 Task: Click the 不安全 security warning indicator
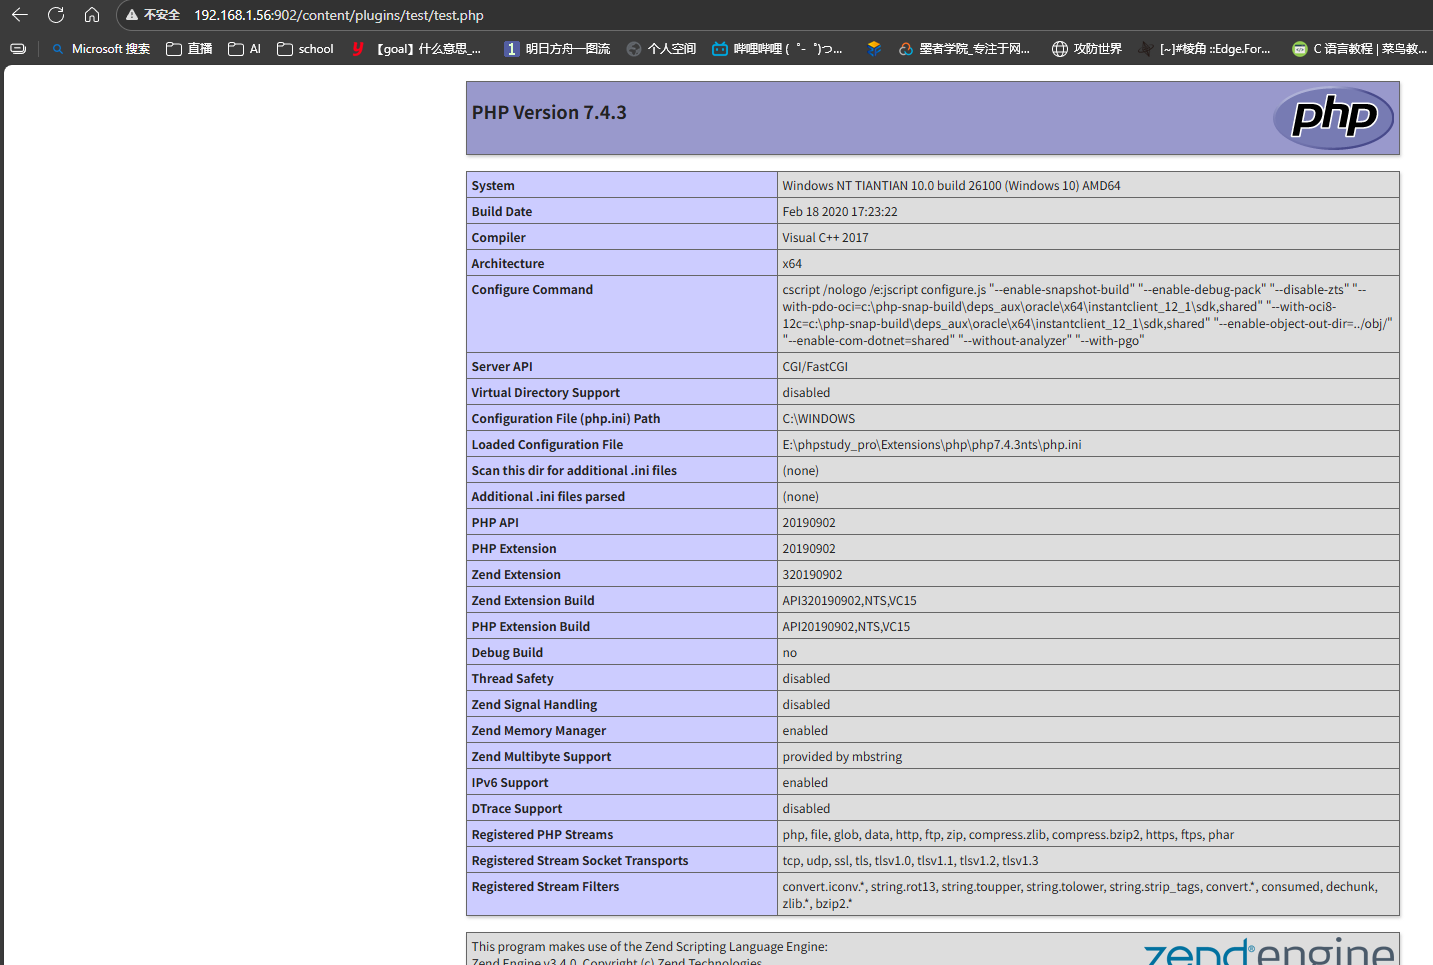coord(153,15)
